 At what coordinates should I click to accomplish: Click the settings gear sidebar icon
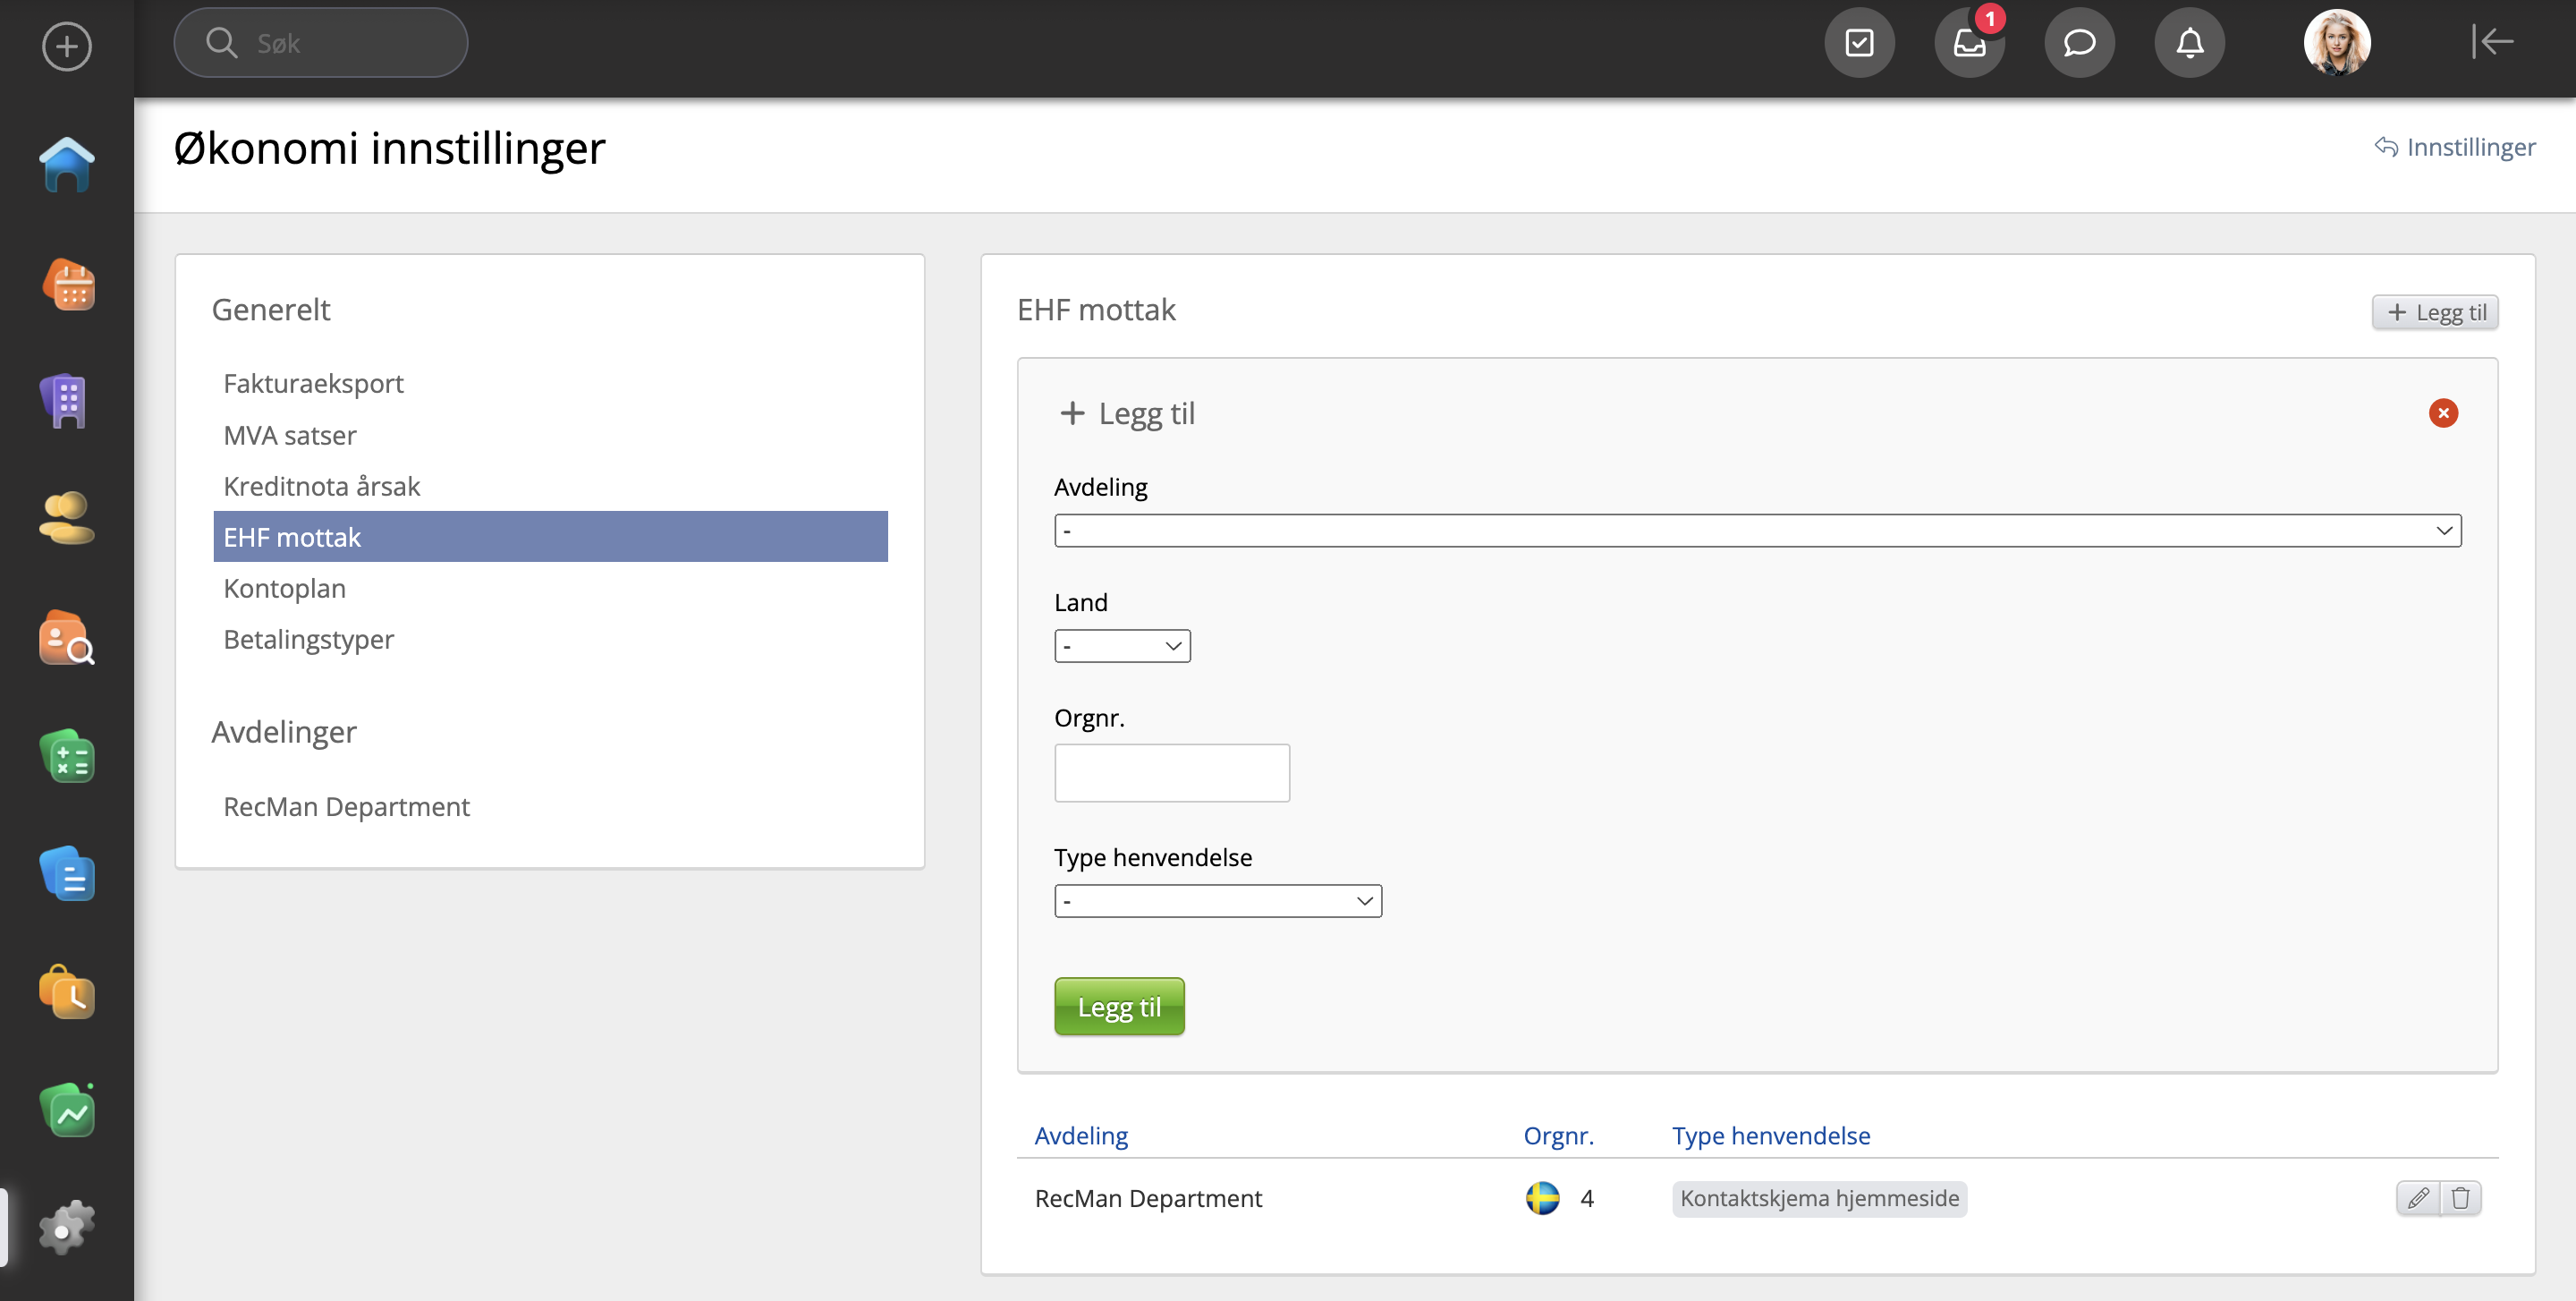(66, 1227)
